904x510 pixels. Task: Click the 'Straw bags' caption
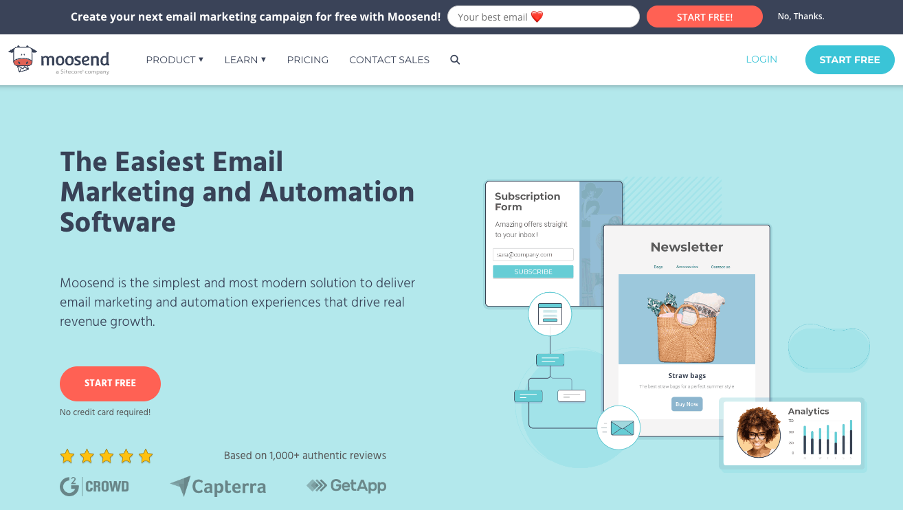(x=687, y=375)
